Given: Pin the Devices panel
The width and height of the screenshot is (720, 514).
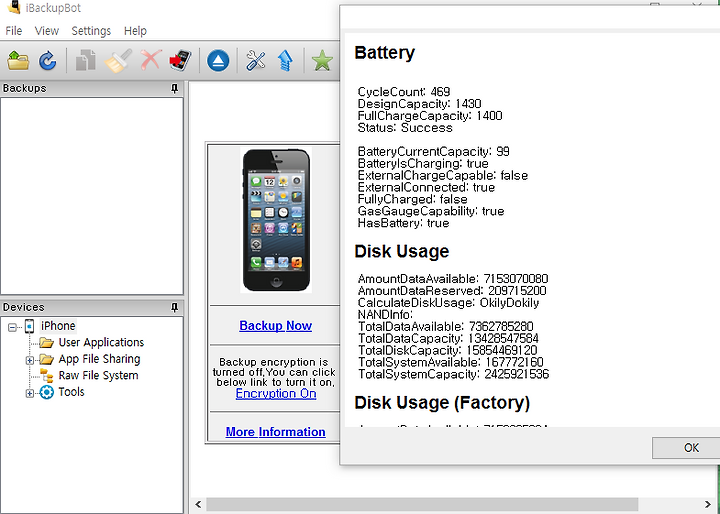Looking at the screenshot, I should coord(174,307).
